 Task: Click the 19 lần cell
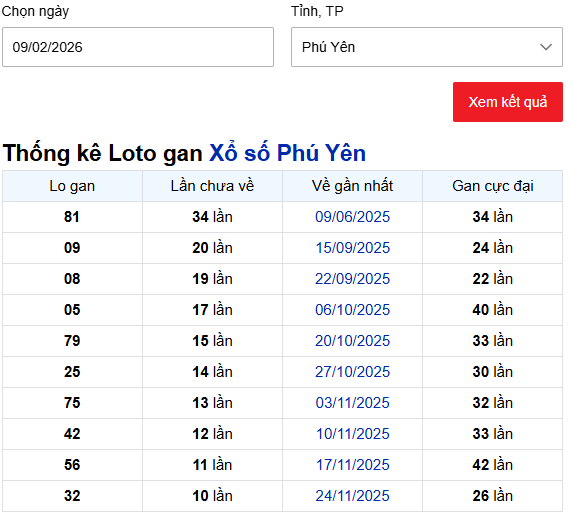[x=212, y=279]
